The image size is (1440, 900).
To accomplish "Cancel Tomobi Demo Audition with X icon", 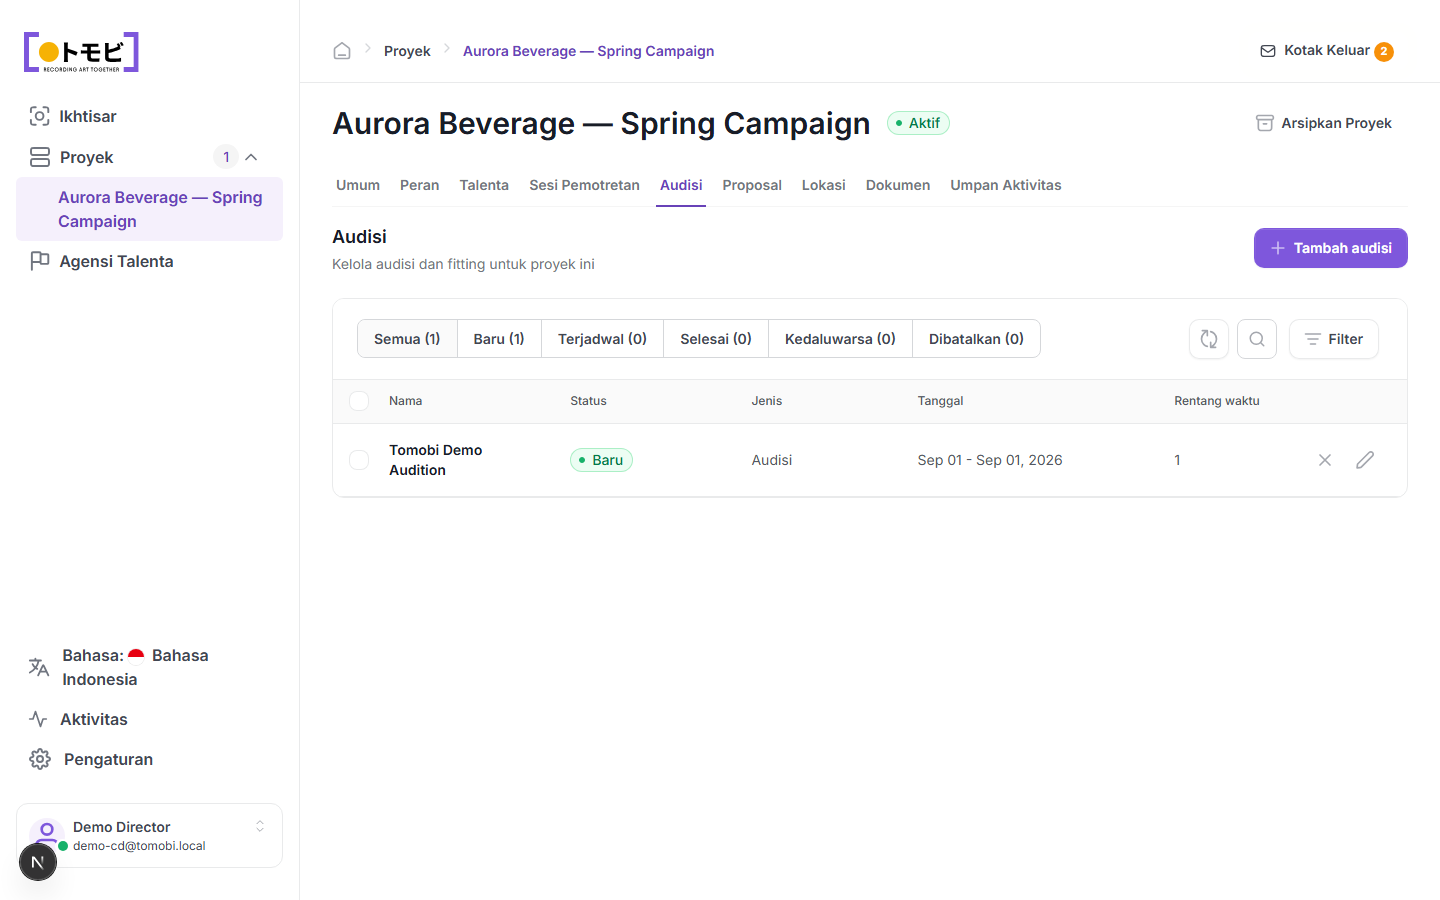I will tap(1325, 460).
